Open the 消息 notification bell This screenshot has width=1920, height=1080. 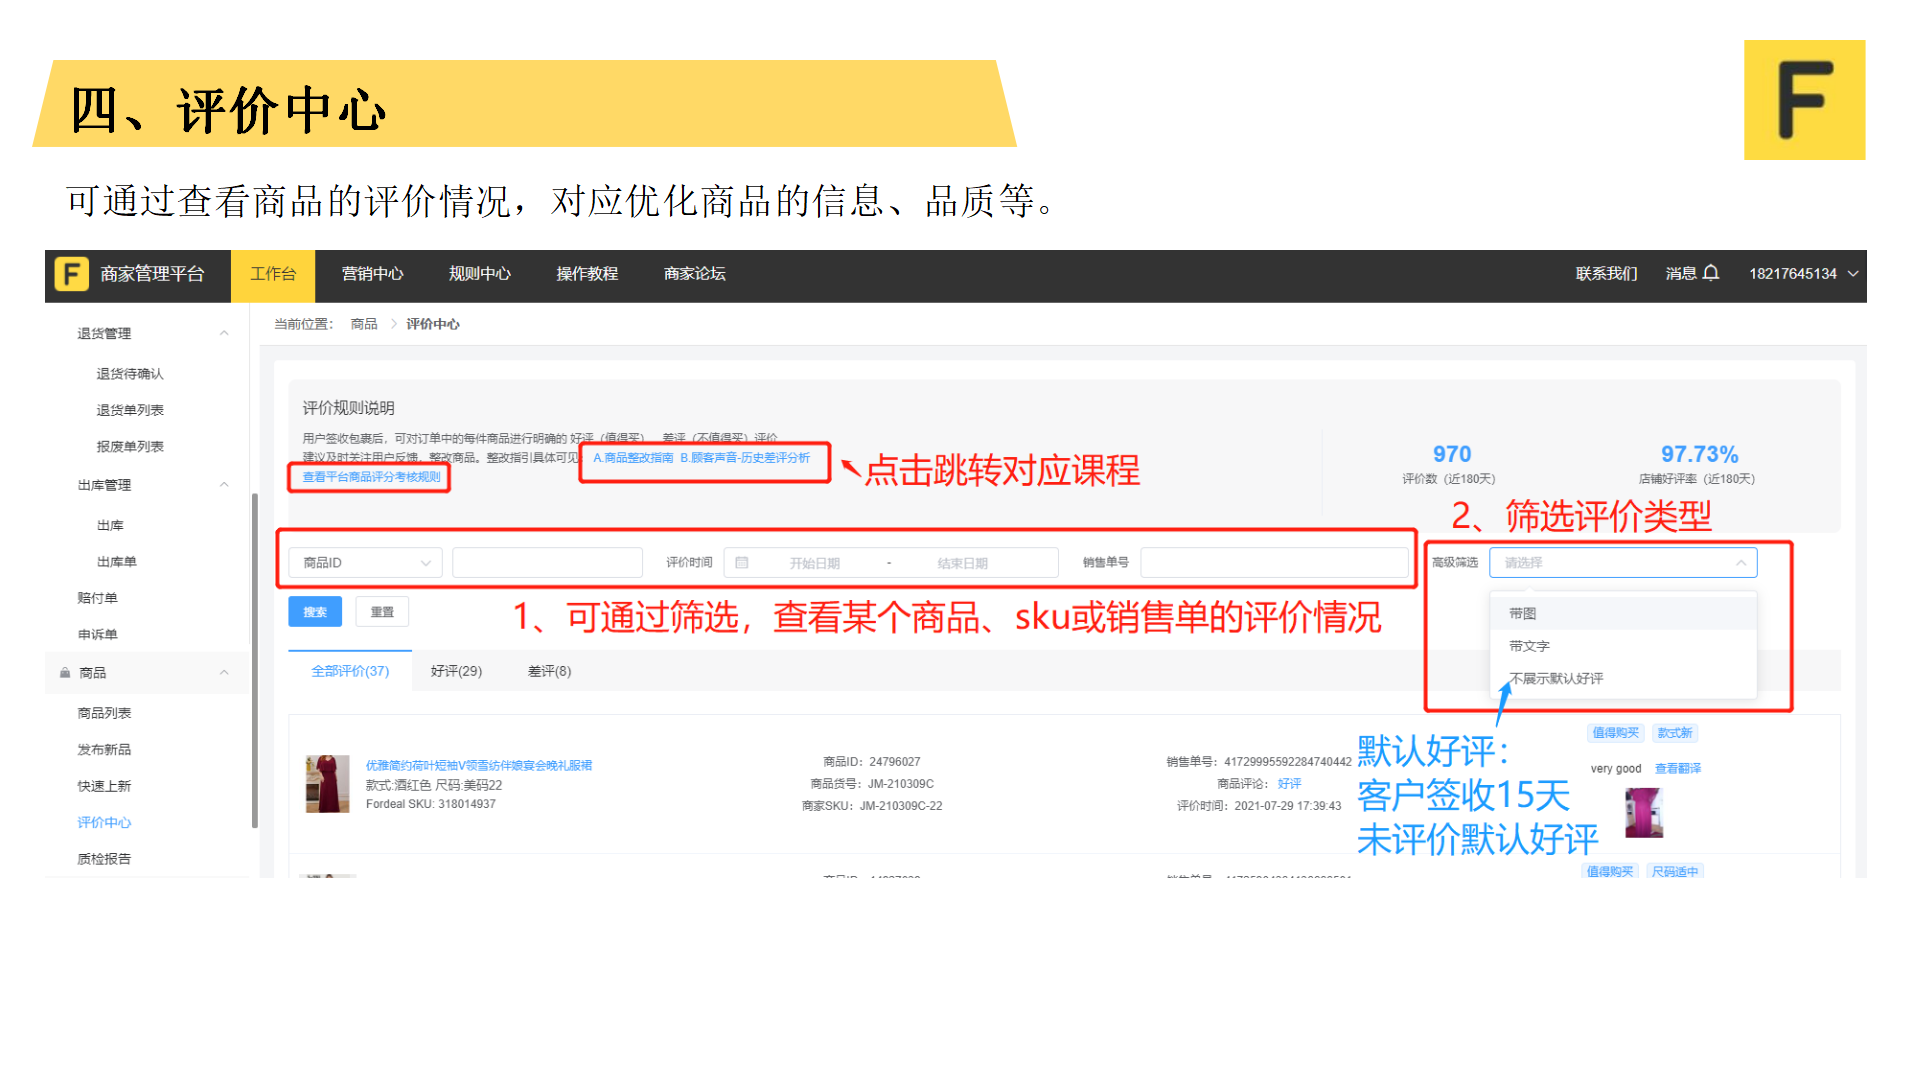(x=1711, y=273)
